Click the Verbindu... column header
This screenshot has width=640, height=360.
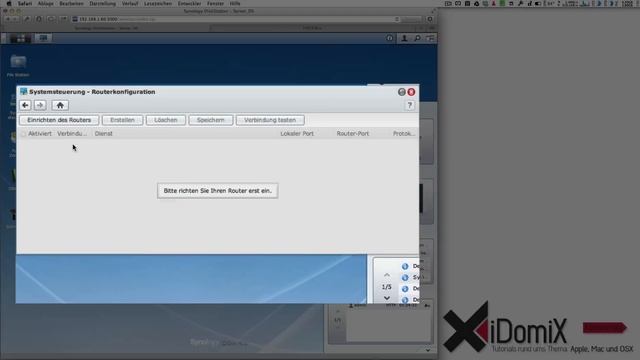pos(72,133)
